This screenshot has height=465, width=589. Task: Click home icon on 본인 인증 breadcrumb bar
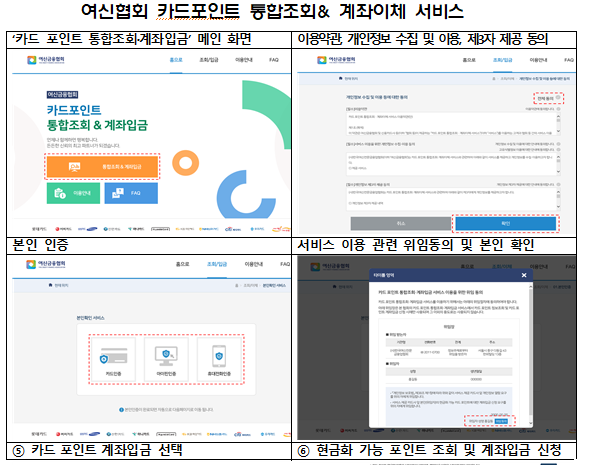point(50,285)
